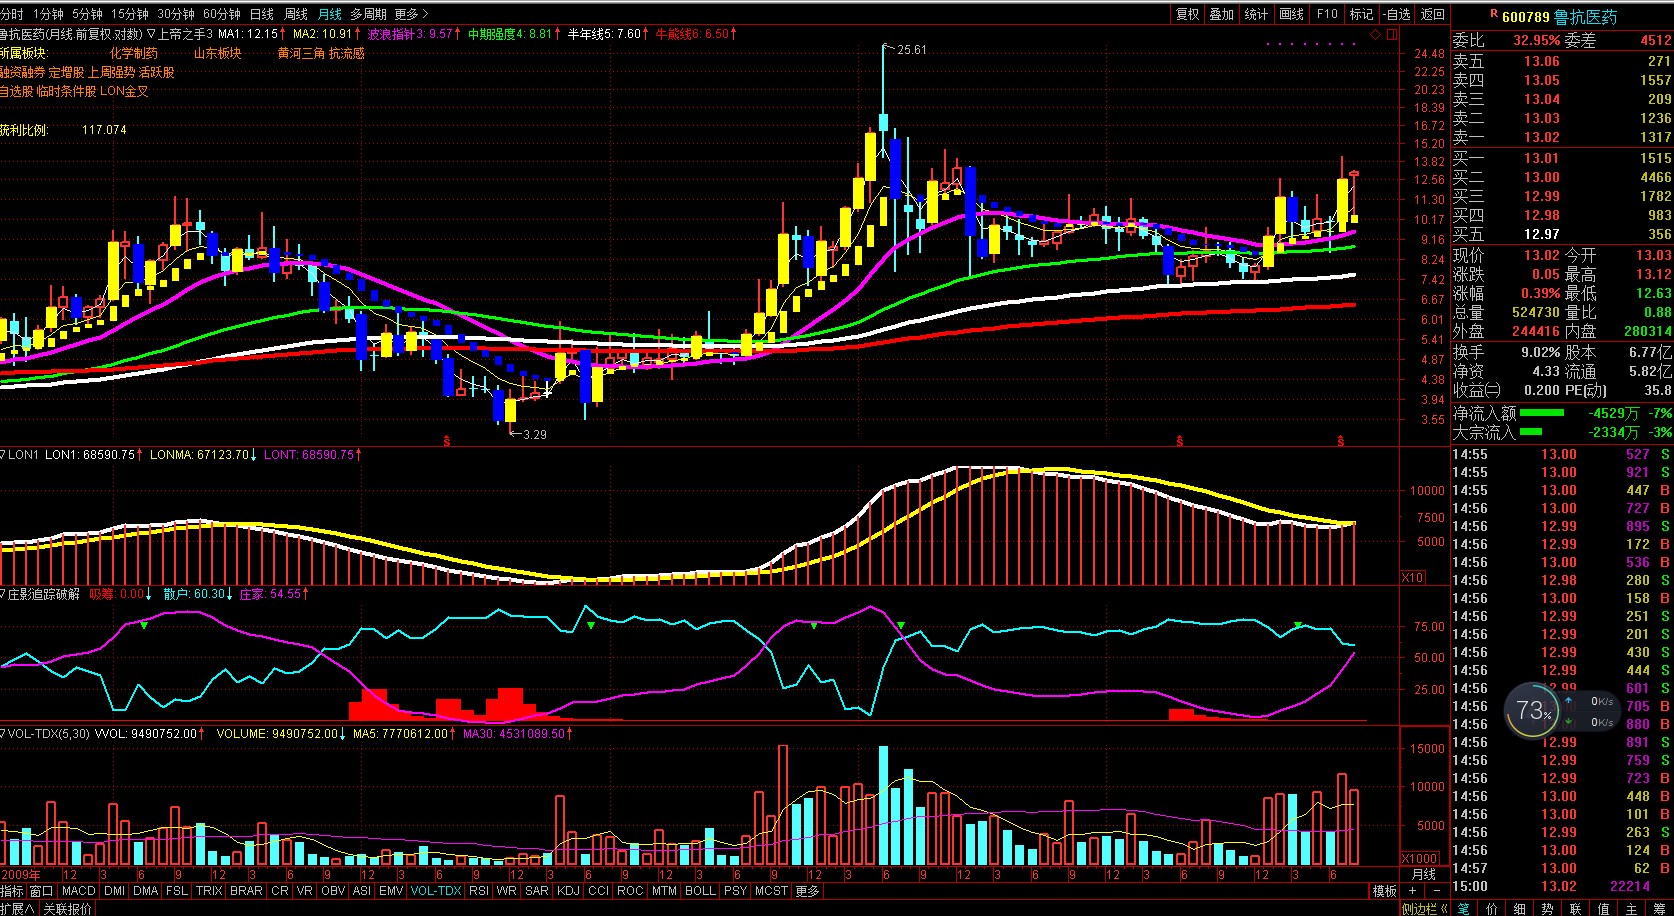Click the 73% circular monitor widget
This screenshot has width=1674, height=916.
[x=1532, y=711]
